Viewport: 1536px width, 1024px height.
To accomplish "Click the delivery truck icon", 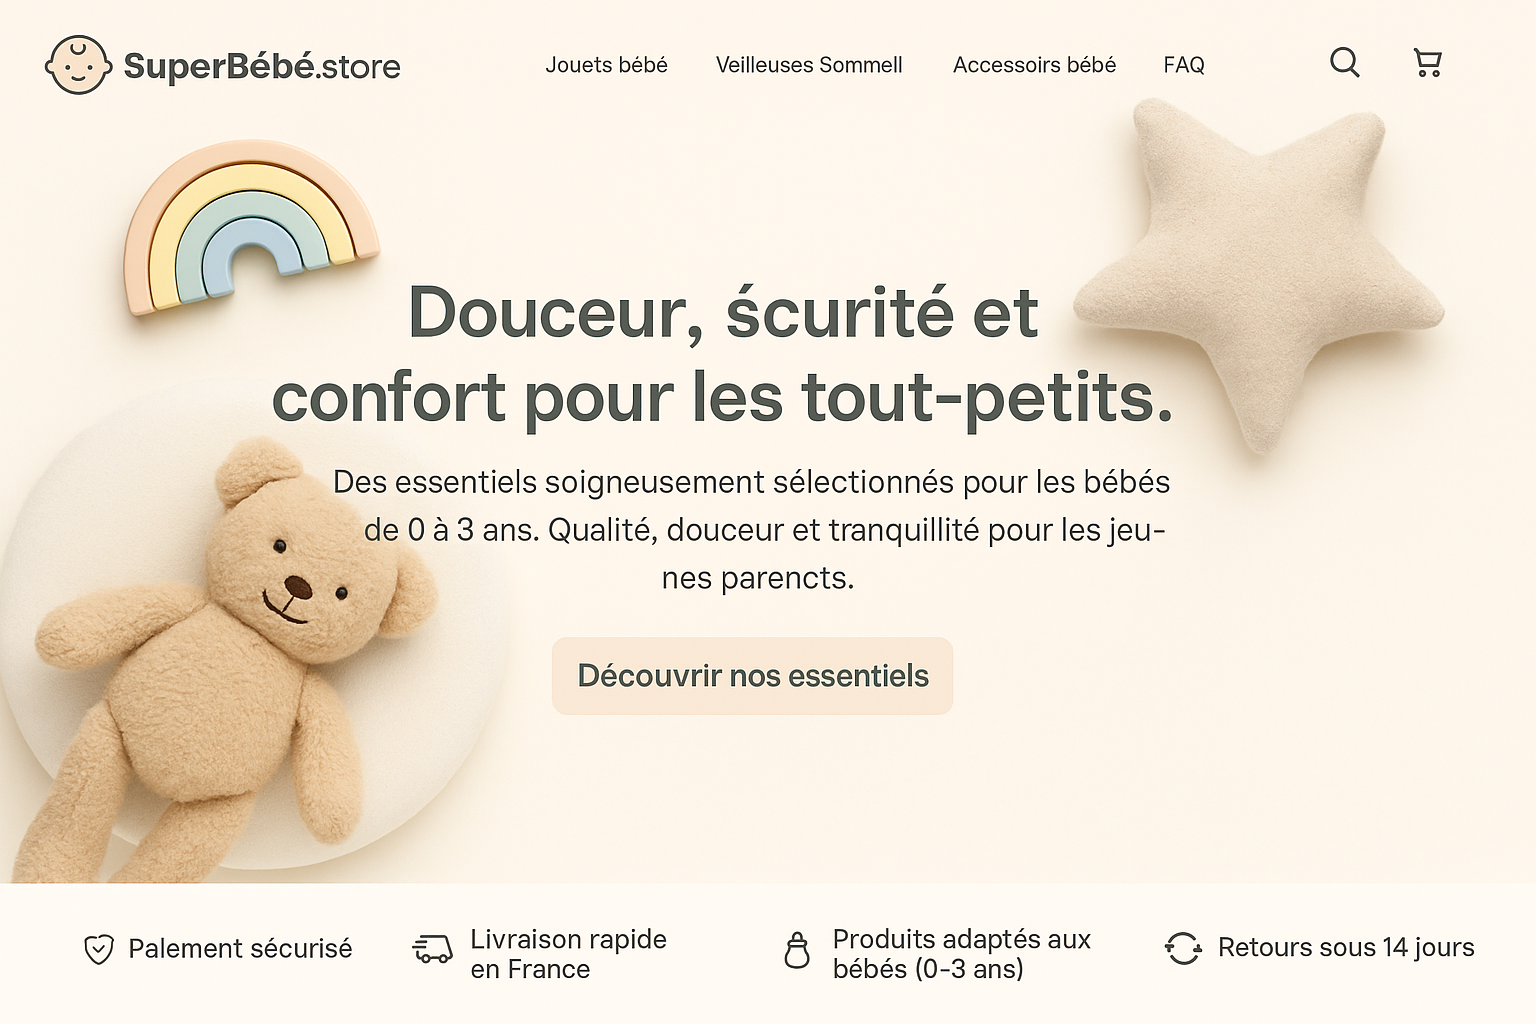I will [x=432, y=949].
